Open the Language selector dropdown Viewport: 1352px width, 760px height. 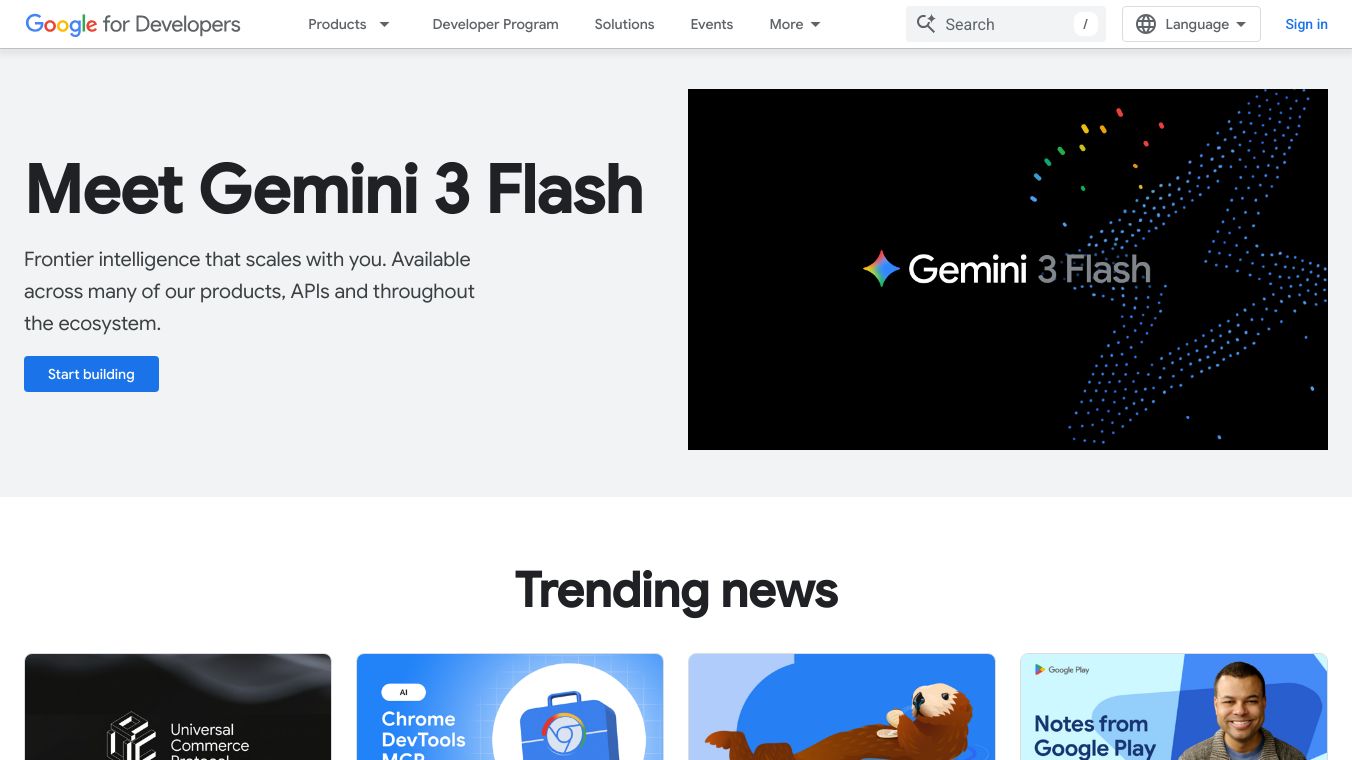pos(1191,24)
